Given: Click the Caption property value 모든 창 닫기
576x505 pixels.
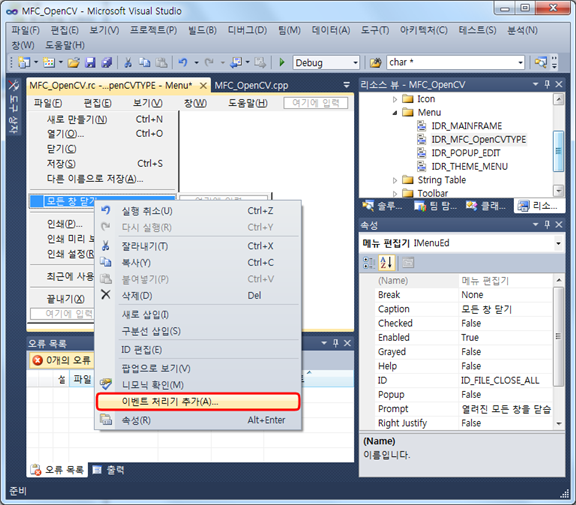Looking at the screenshot, I should (505, 309).
